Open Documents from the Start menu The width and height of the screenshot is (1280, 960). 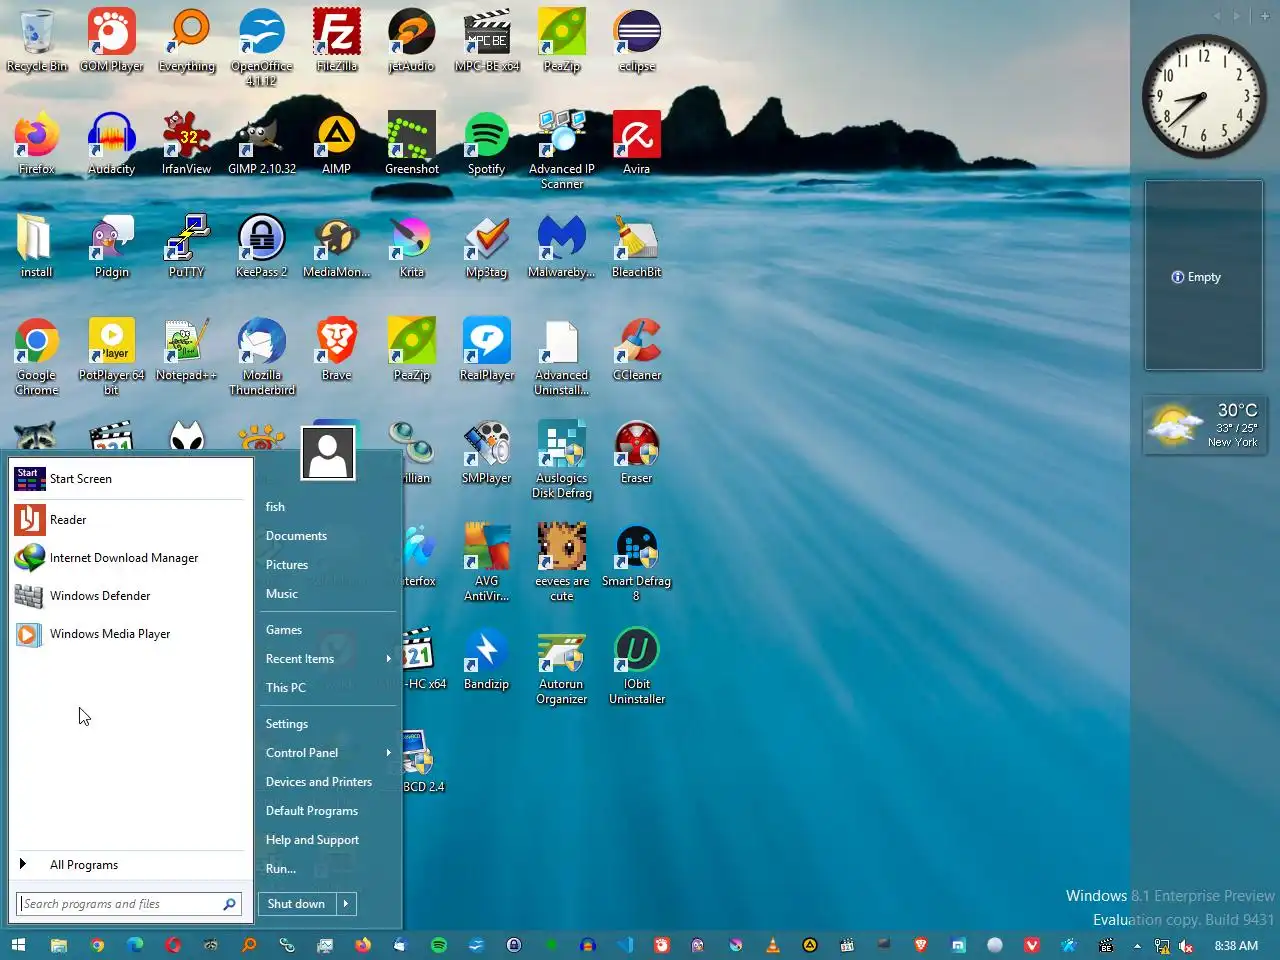click(x=327, y=536)
